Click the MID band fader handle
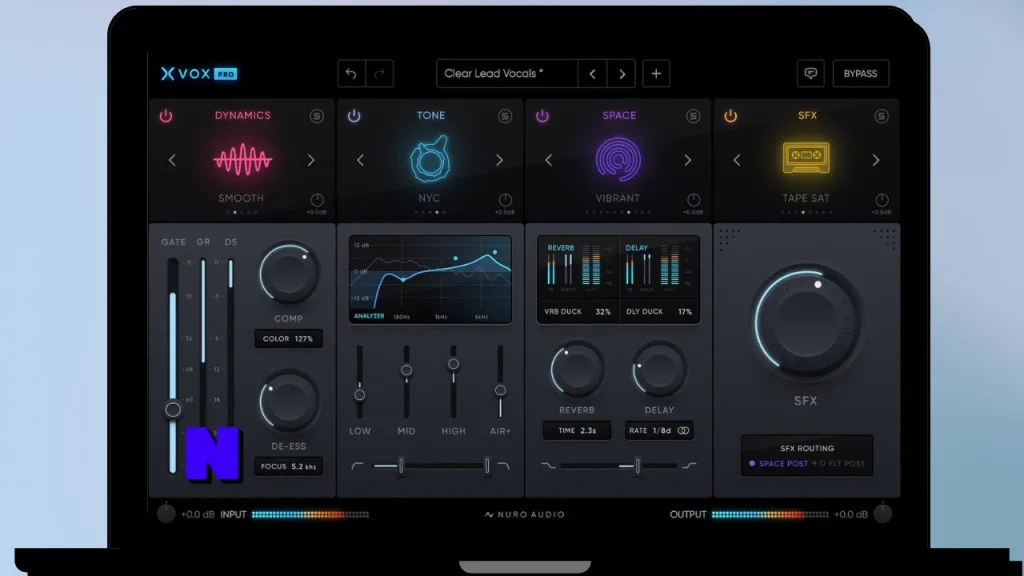 pyautogui.click(x=406, y=370)
